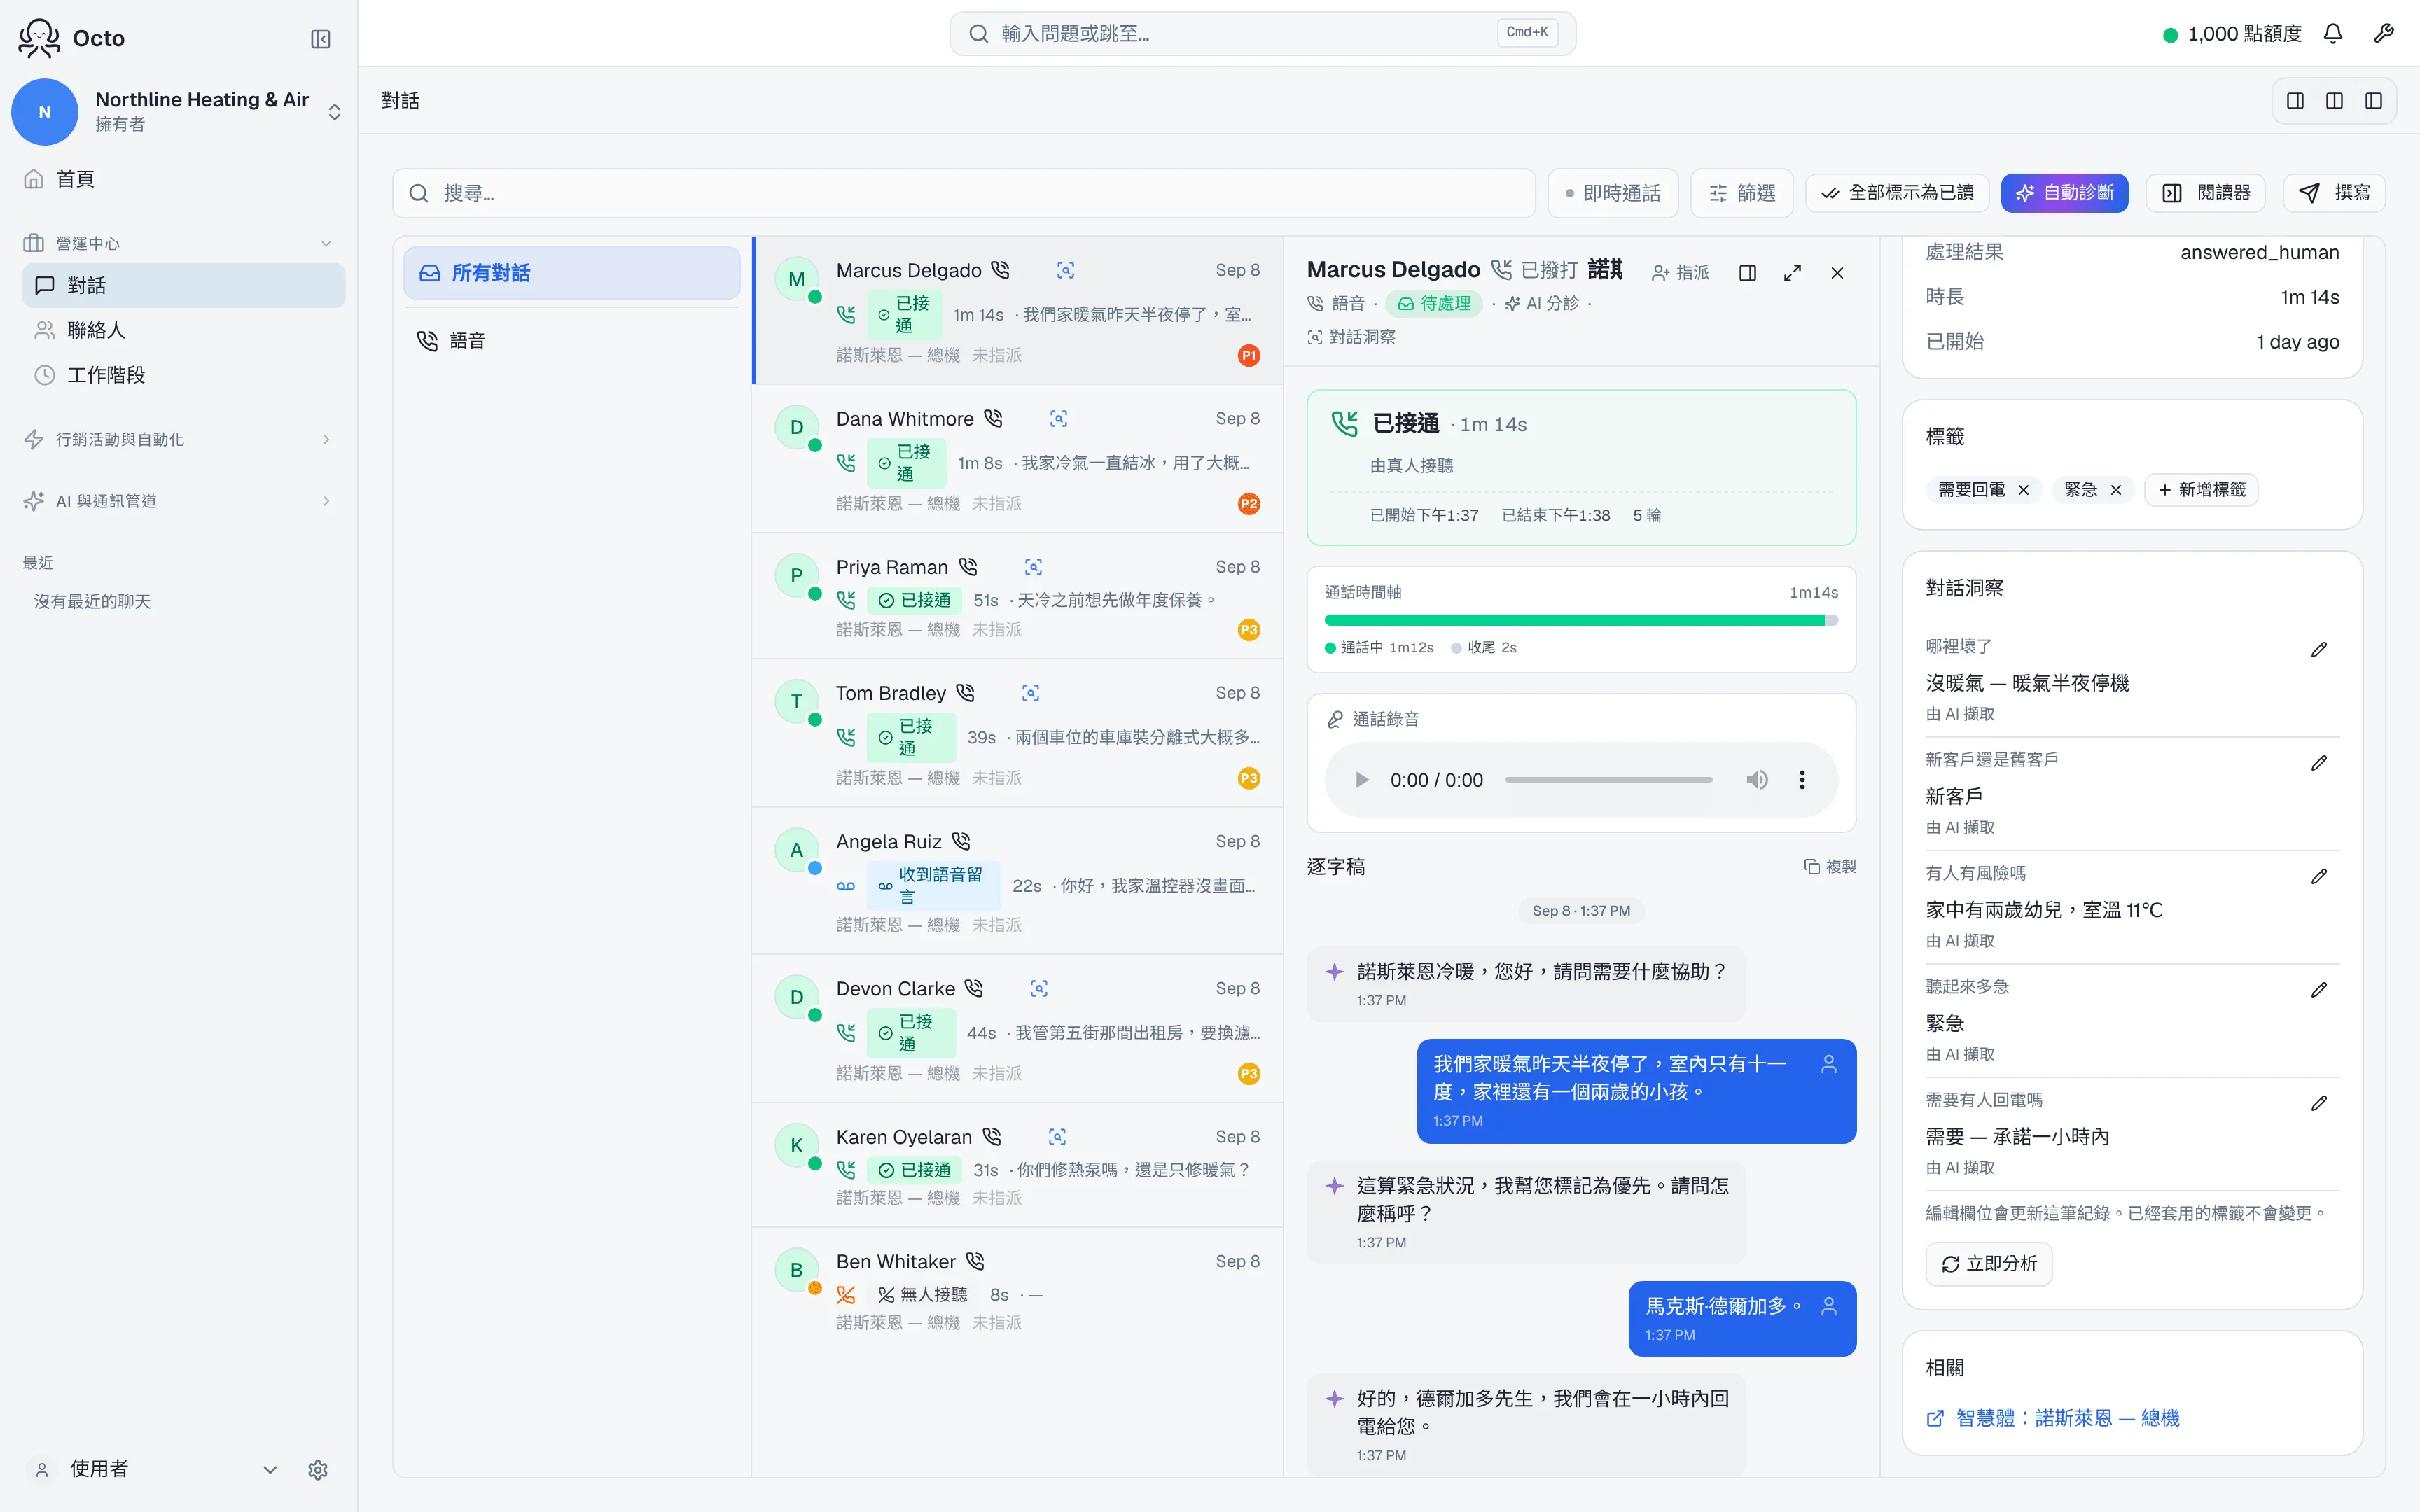This screenshot has width=2420, height=1512.
Task: Expand AI 與通訊管道 section
Action: [178, 501]
